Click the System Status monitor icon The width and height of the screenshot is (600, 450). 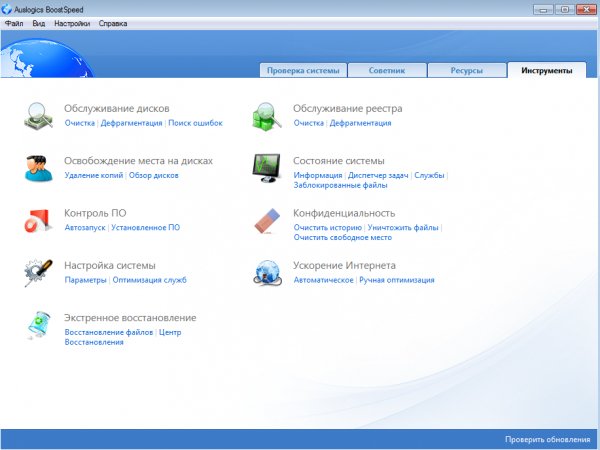[x=266, y=168]
